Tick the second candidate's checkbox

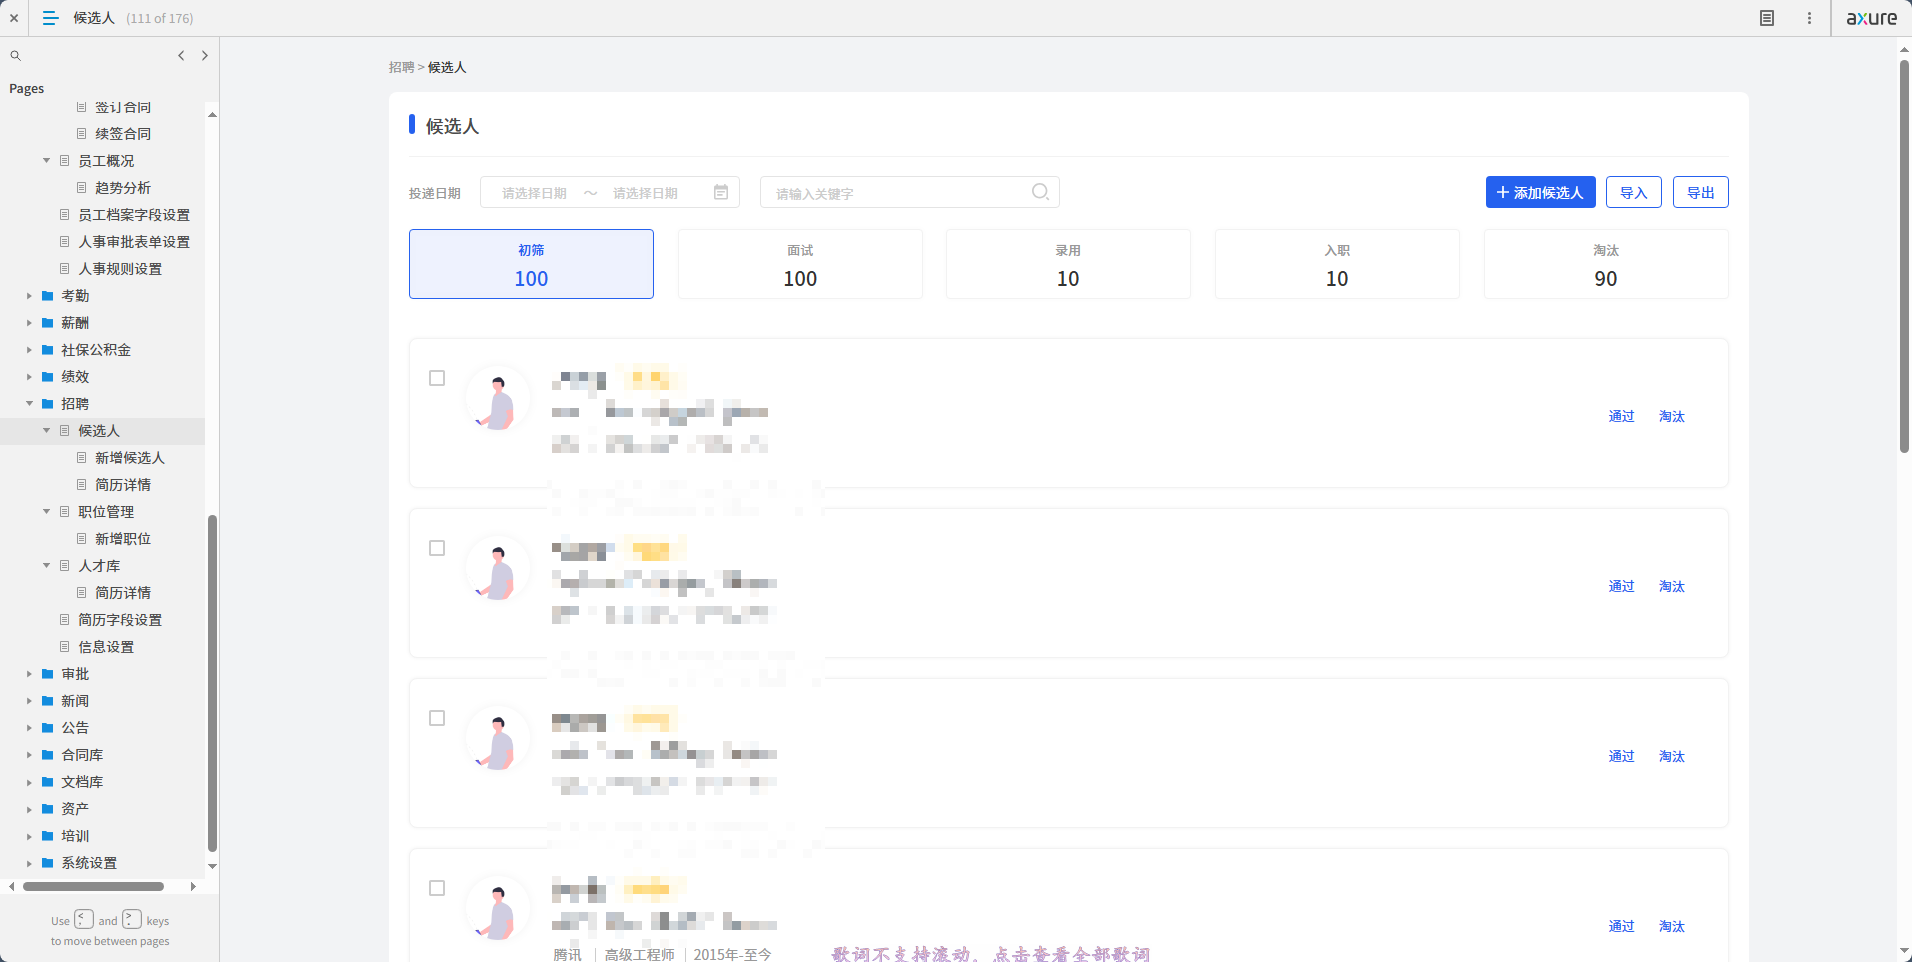pos(437,548)
